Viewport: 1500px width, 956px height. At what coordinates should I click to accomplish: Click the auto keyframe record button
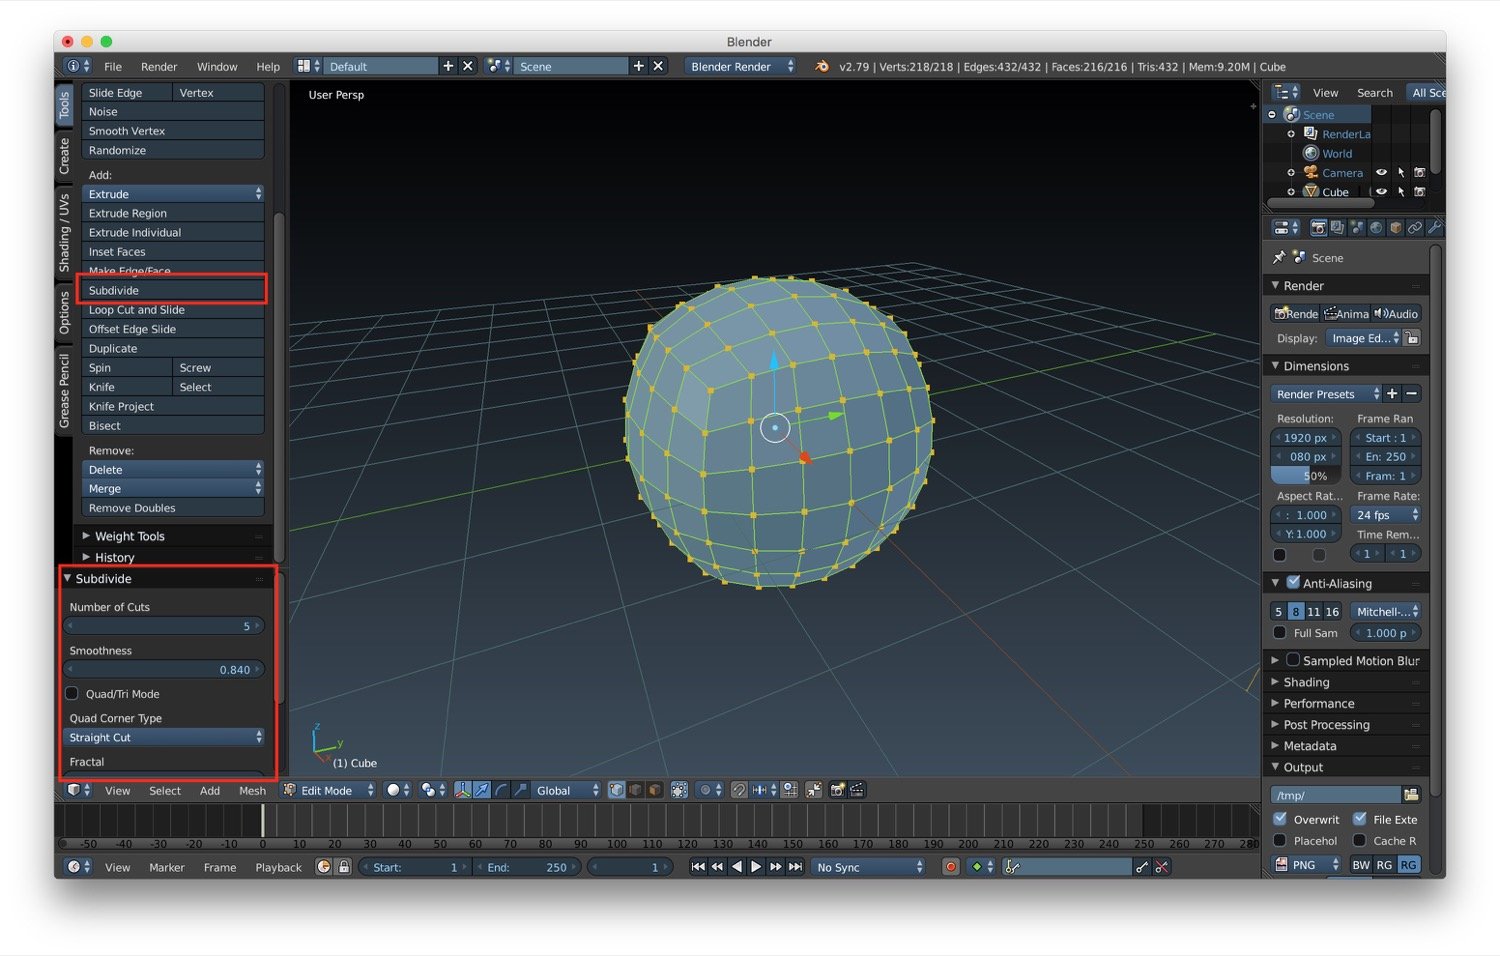coord(951,867)
